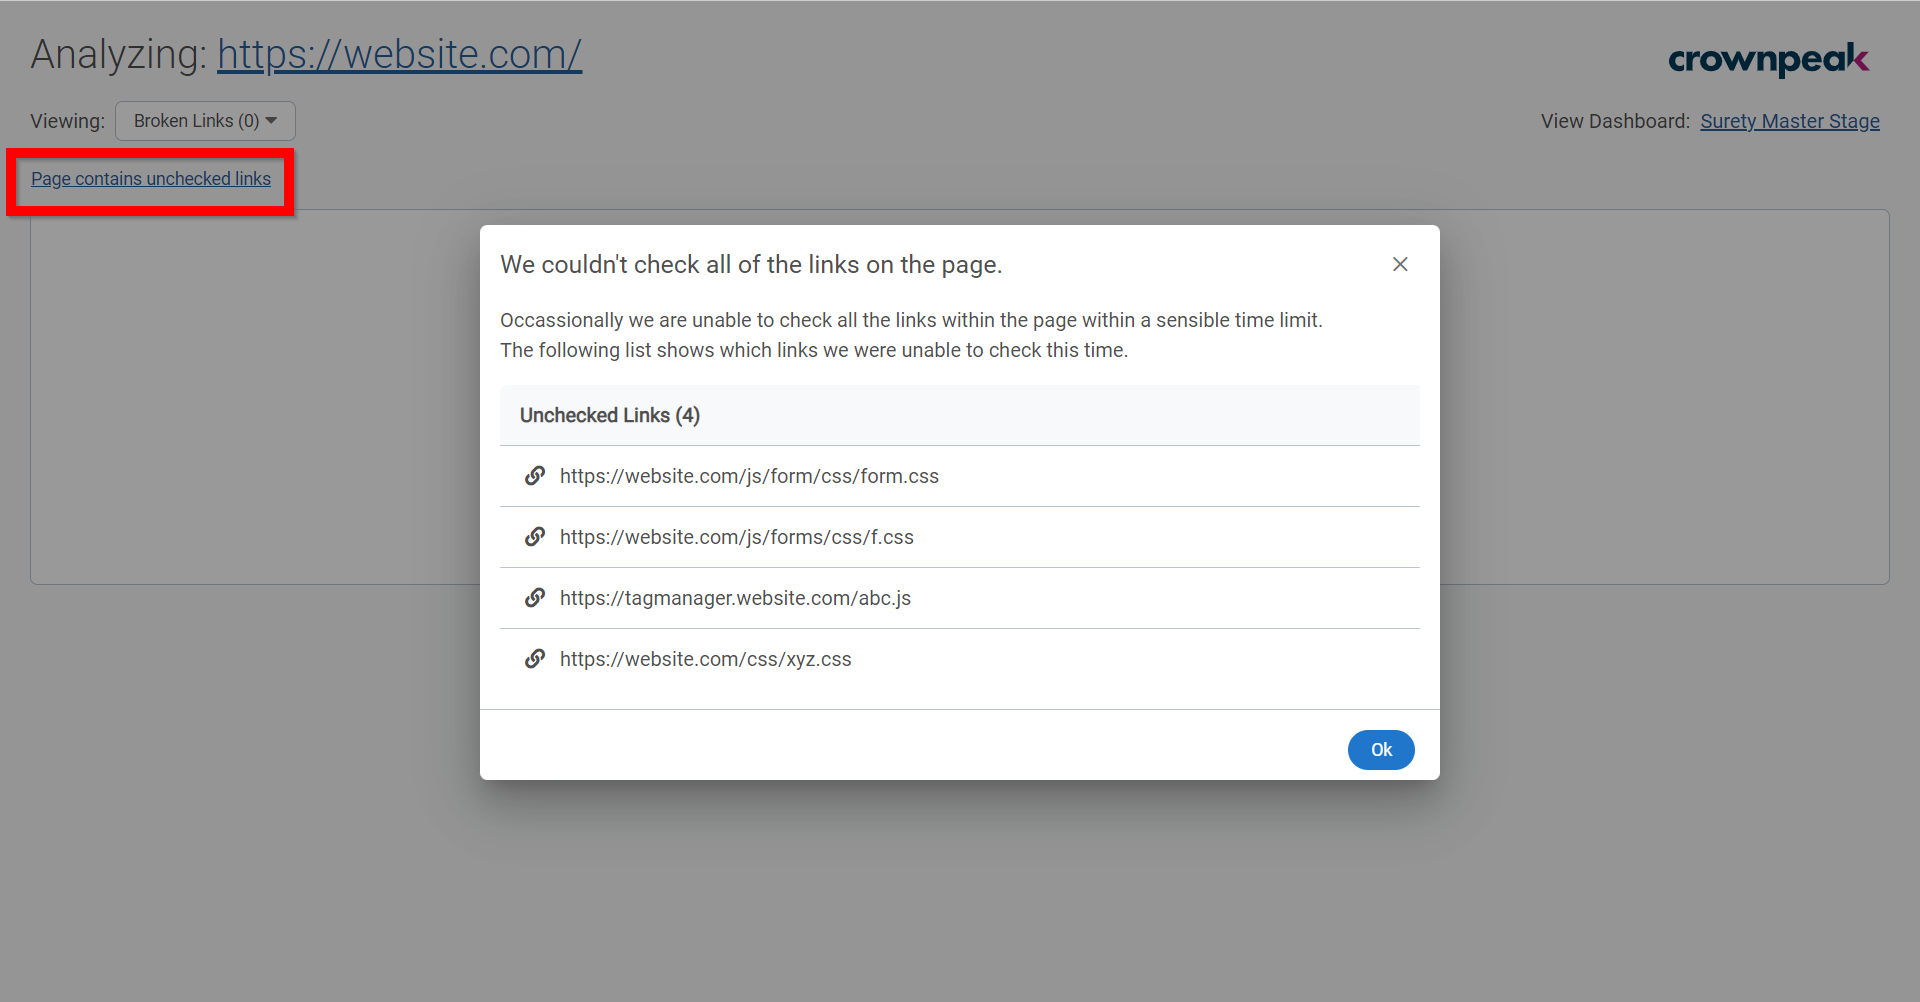Click the xyz.css unchecked link URL
The image size is (1920, 1002).
click(705, 658)
